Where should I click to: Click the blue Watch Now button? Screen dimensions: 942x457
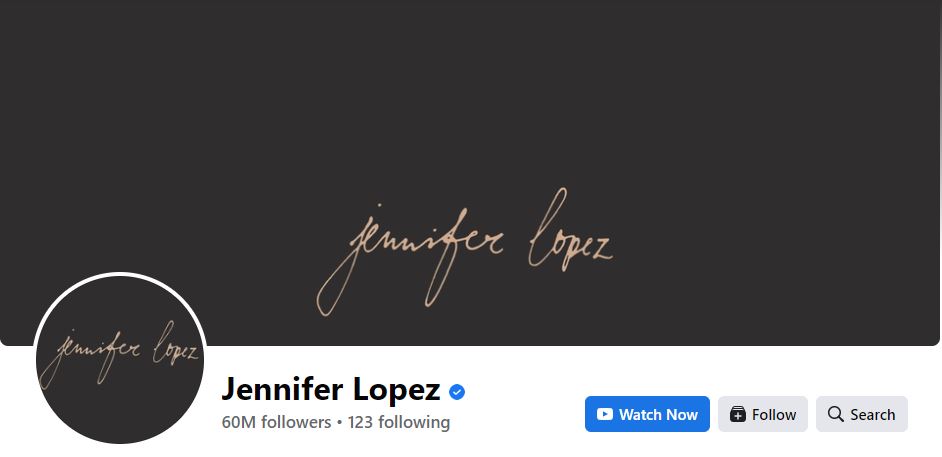pyautogui.click(x=647, y=414)
